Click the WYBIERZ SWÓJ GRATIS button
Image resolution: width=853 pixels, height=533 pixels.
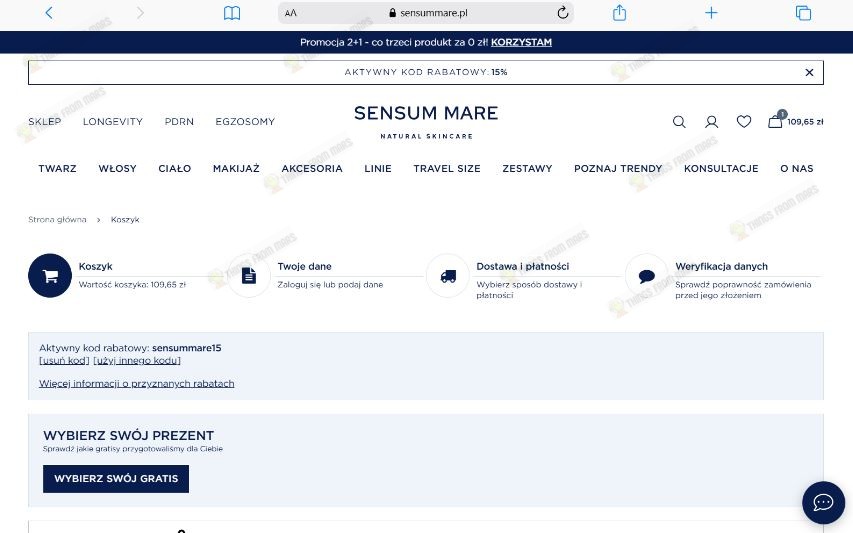coord(116,479)
